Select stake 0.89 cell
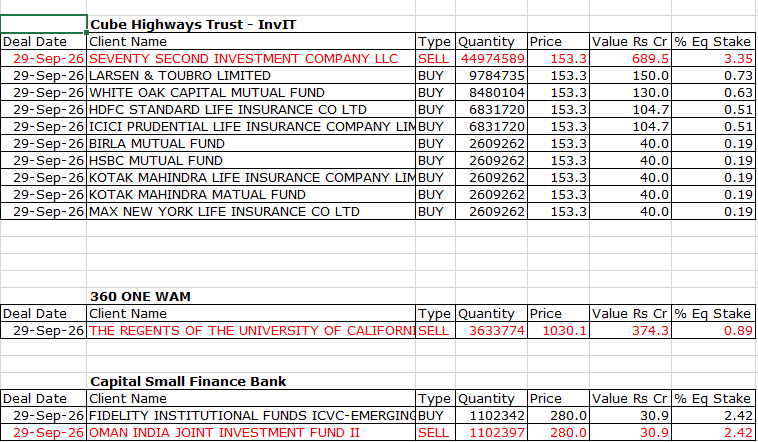 pyautogui.click(x=714, y=330)
